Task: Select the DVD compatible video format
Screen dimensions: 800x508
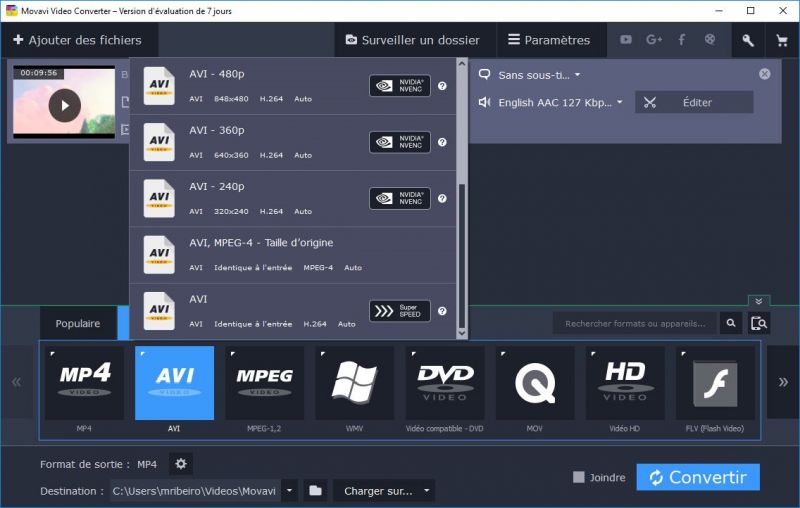Action: pyautogui.click(x=445, y=383)
